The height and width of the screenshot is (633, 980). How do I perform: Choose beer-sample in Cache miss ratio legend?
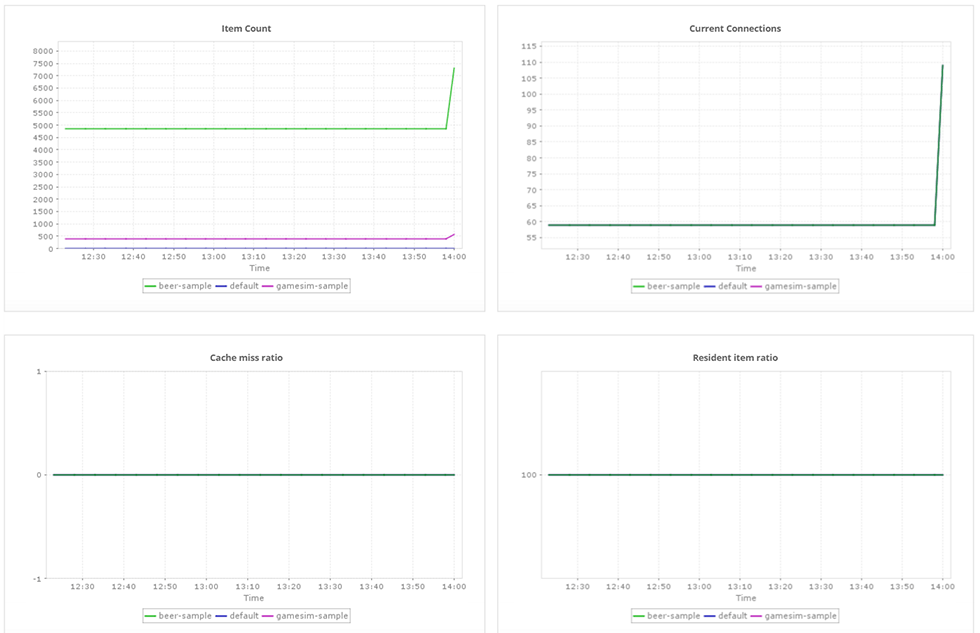point(178,616)
